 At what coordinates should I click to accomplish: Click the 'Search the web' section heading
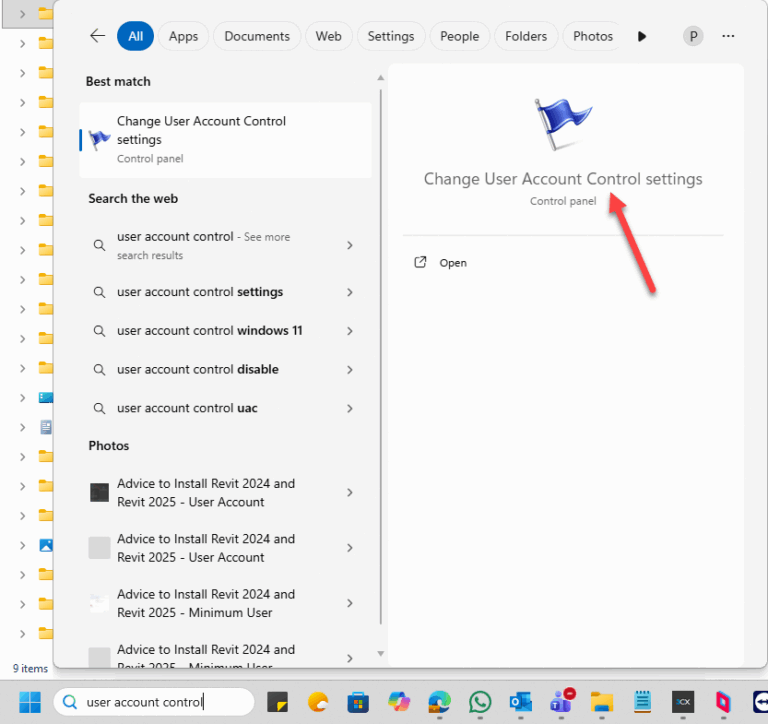133,198
